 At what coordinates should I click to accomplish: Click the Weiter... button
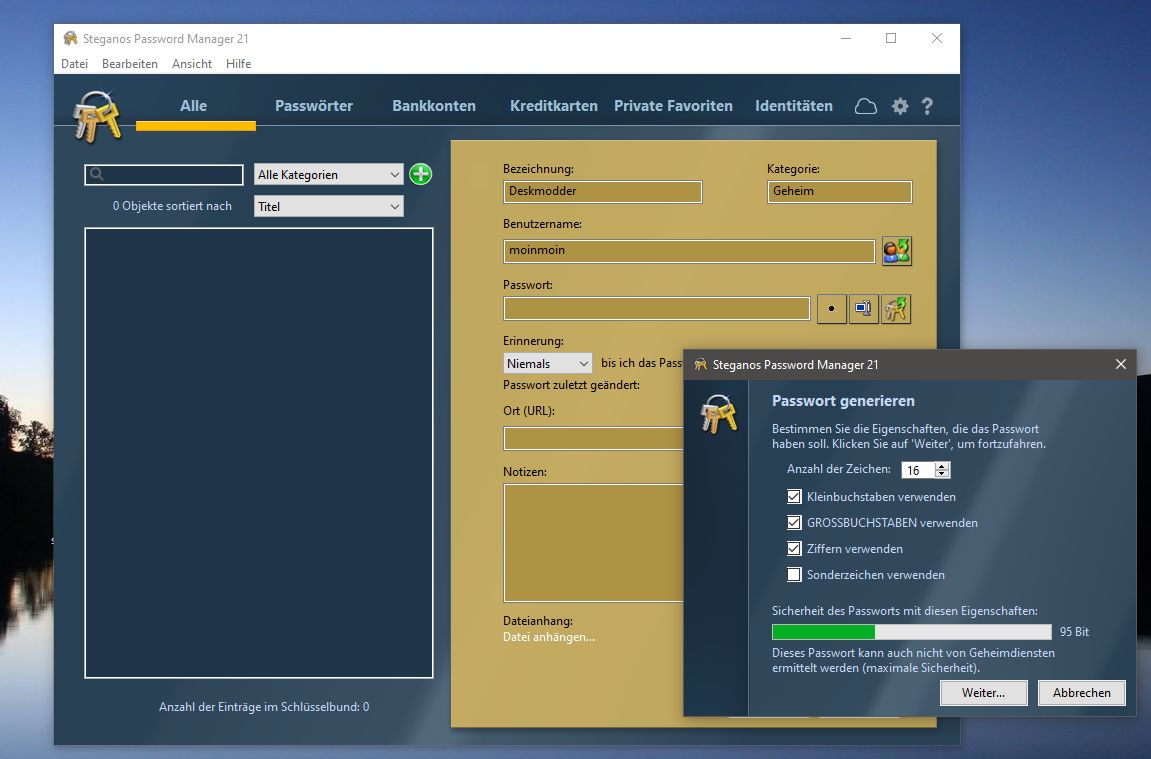click(984, 693)
